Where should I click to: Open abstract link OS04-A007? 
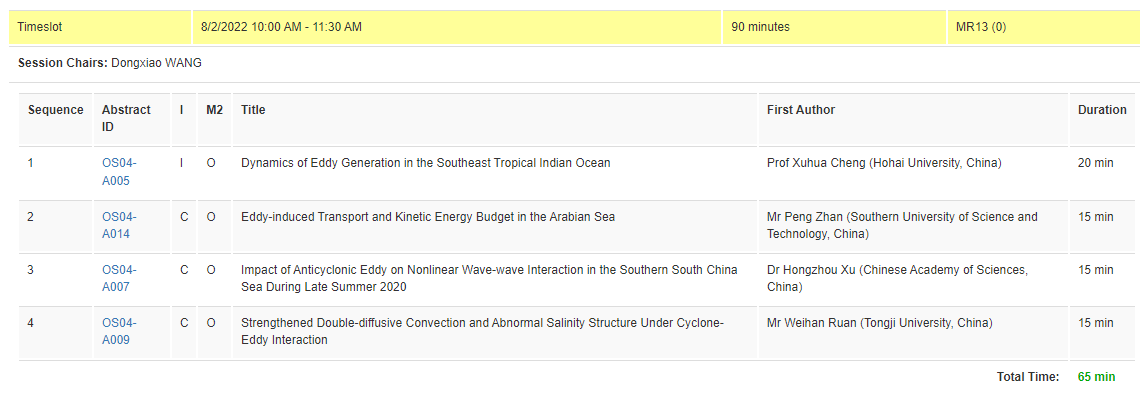click(x=119, y=278)
